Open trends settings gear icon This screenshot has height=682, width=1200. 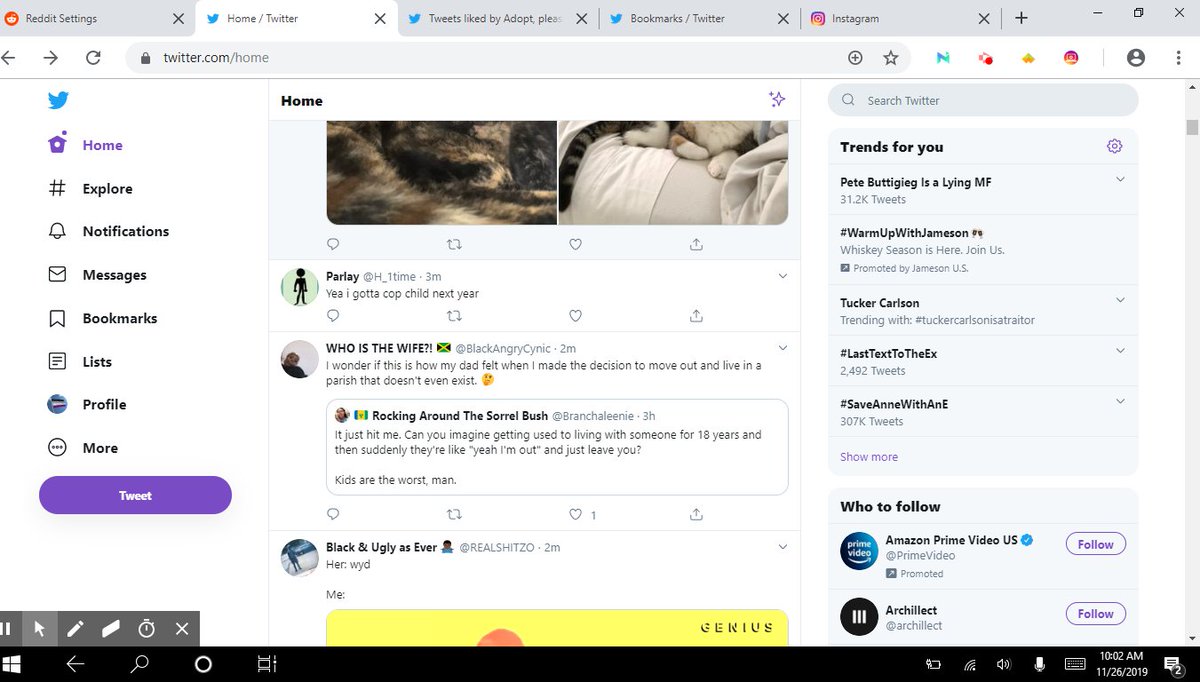click(x=1115, y=146)
